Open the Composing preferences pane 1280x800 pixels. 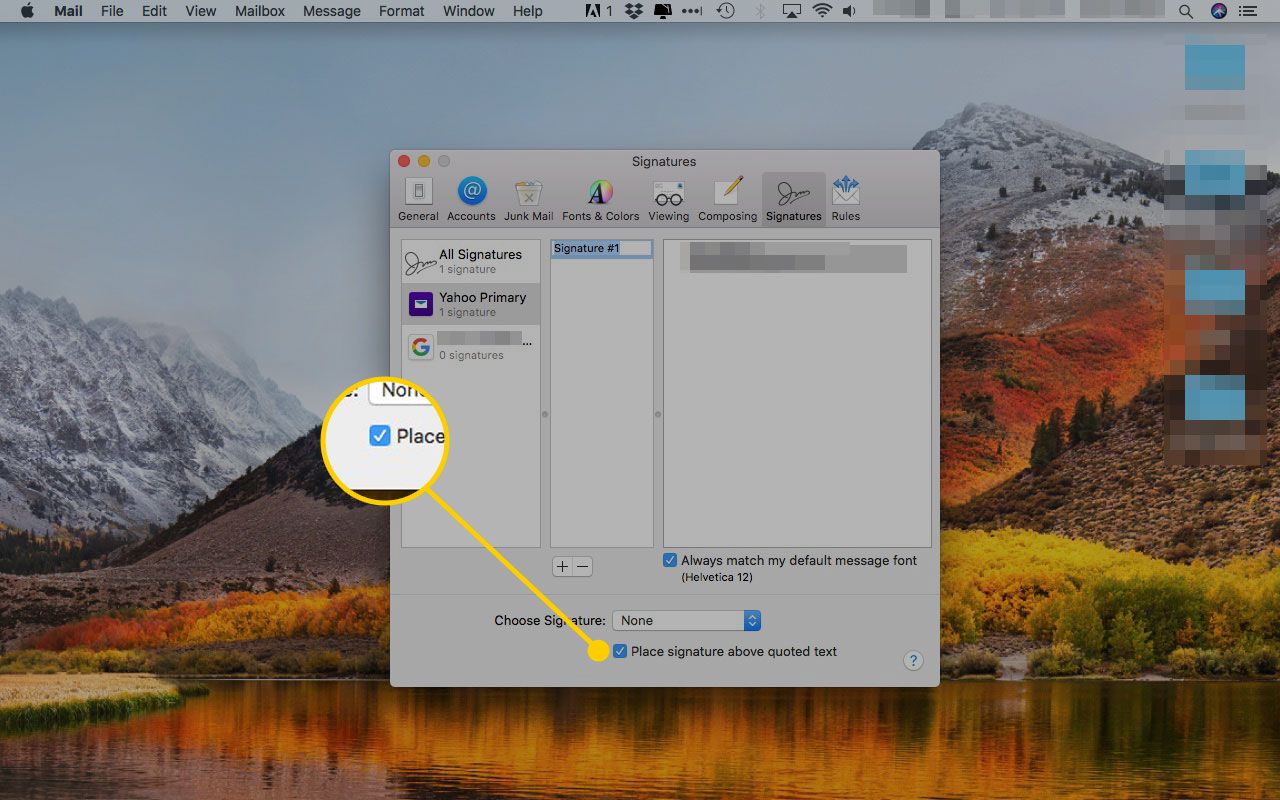point(727,199)
